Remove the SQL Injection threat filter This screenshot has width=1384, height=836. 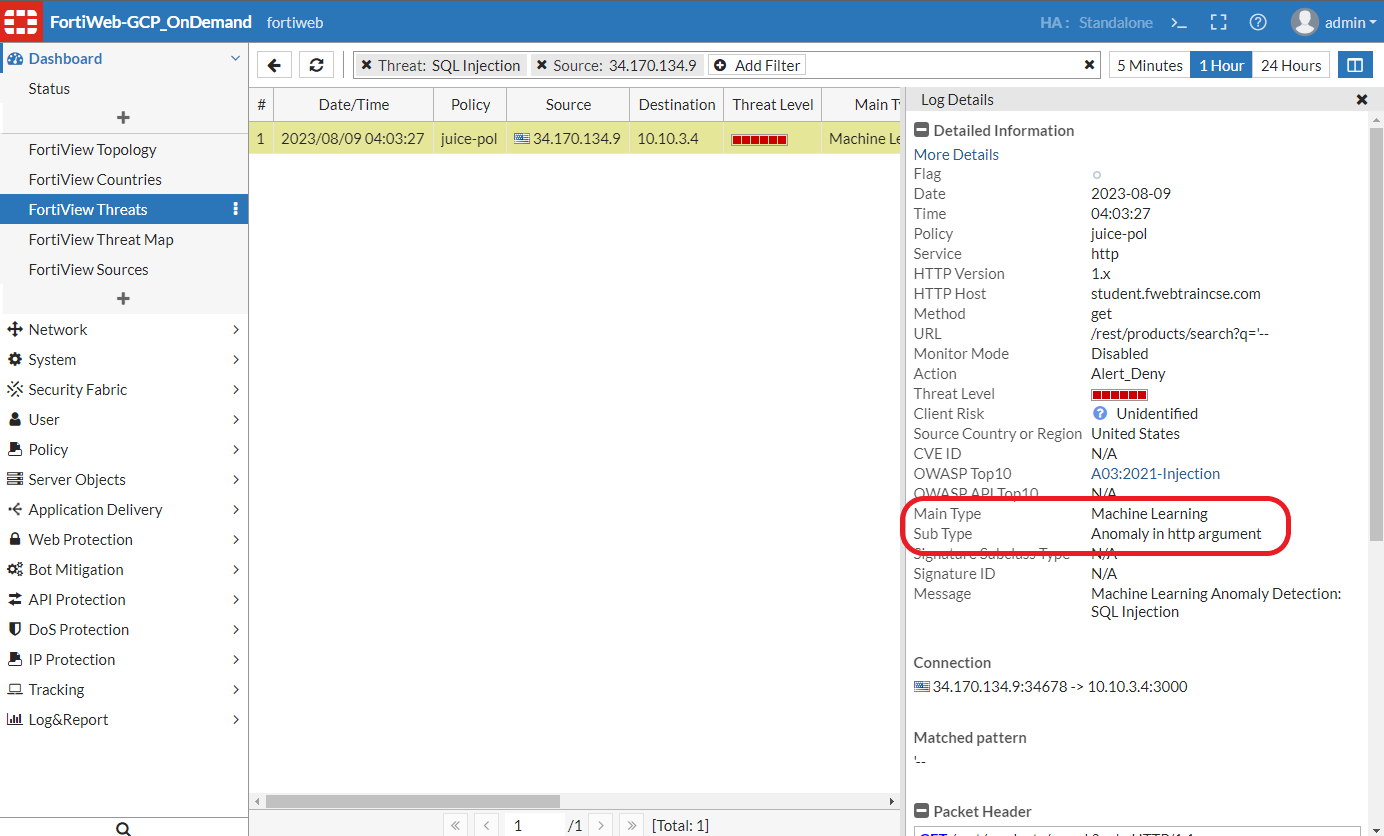[x=366, y=65]
